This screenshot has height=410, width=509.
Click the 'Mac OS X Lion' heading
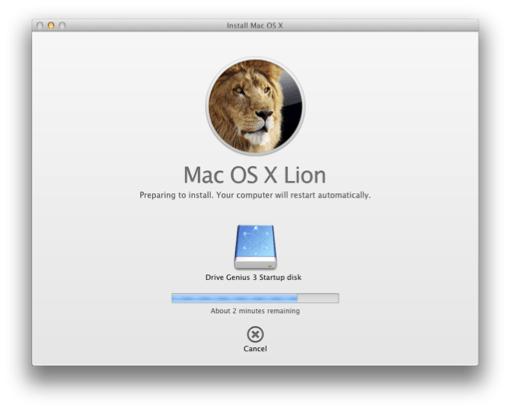(x=255, y=175)
